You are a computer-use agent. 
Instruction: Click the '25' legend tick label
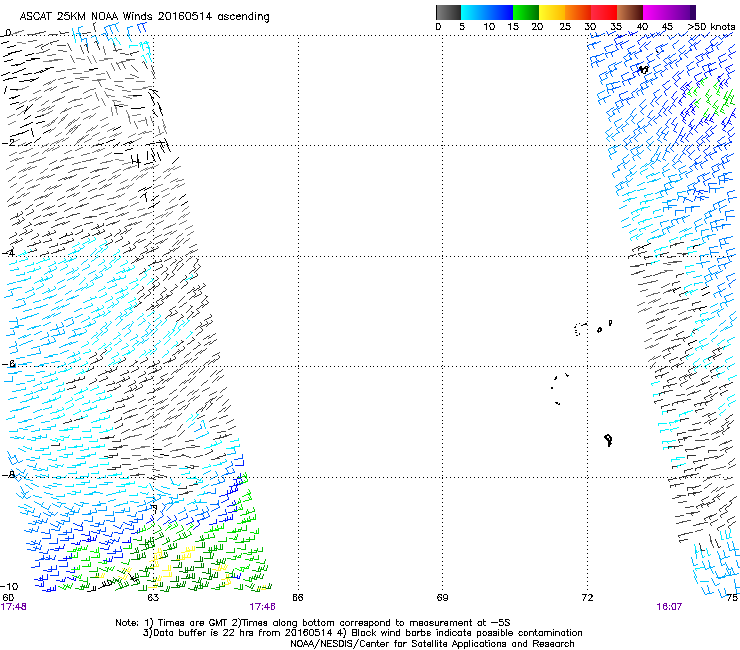click(x=565, y=27)
